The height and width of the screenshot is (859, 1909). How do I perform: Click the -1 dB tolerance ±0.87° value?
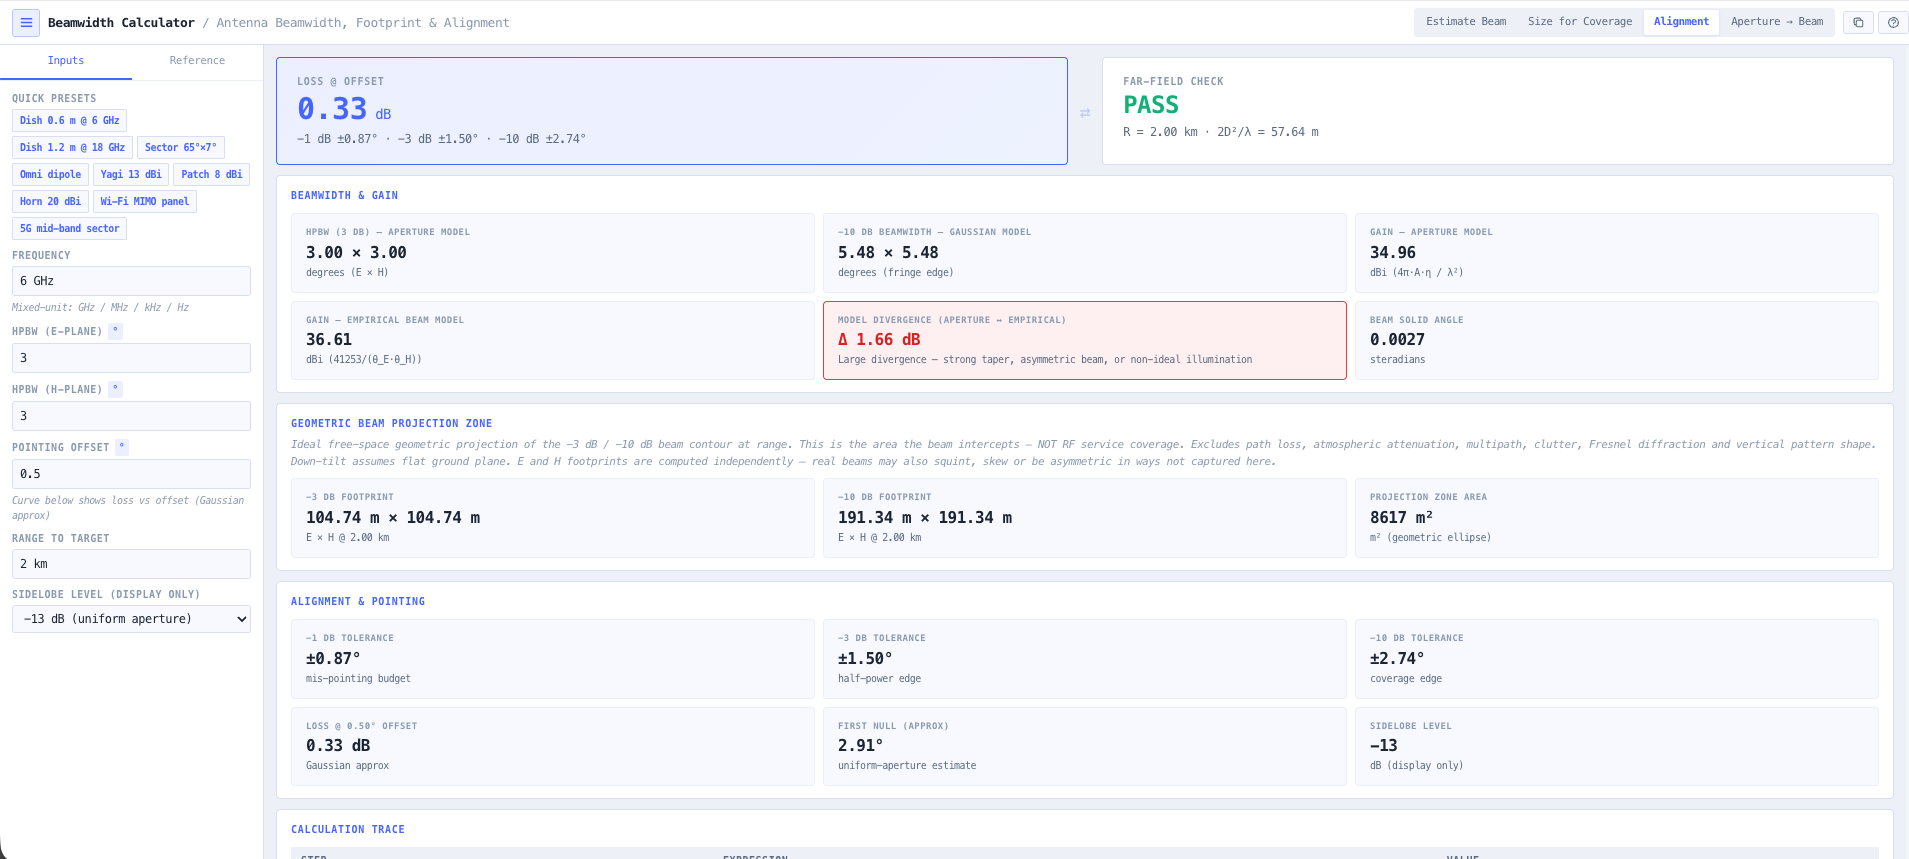tap(333, 659)
